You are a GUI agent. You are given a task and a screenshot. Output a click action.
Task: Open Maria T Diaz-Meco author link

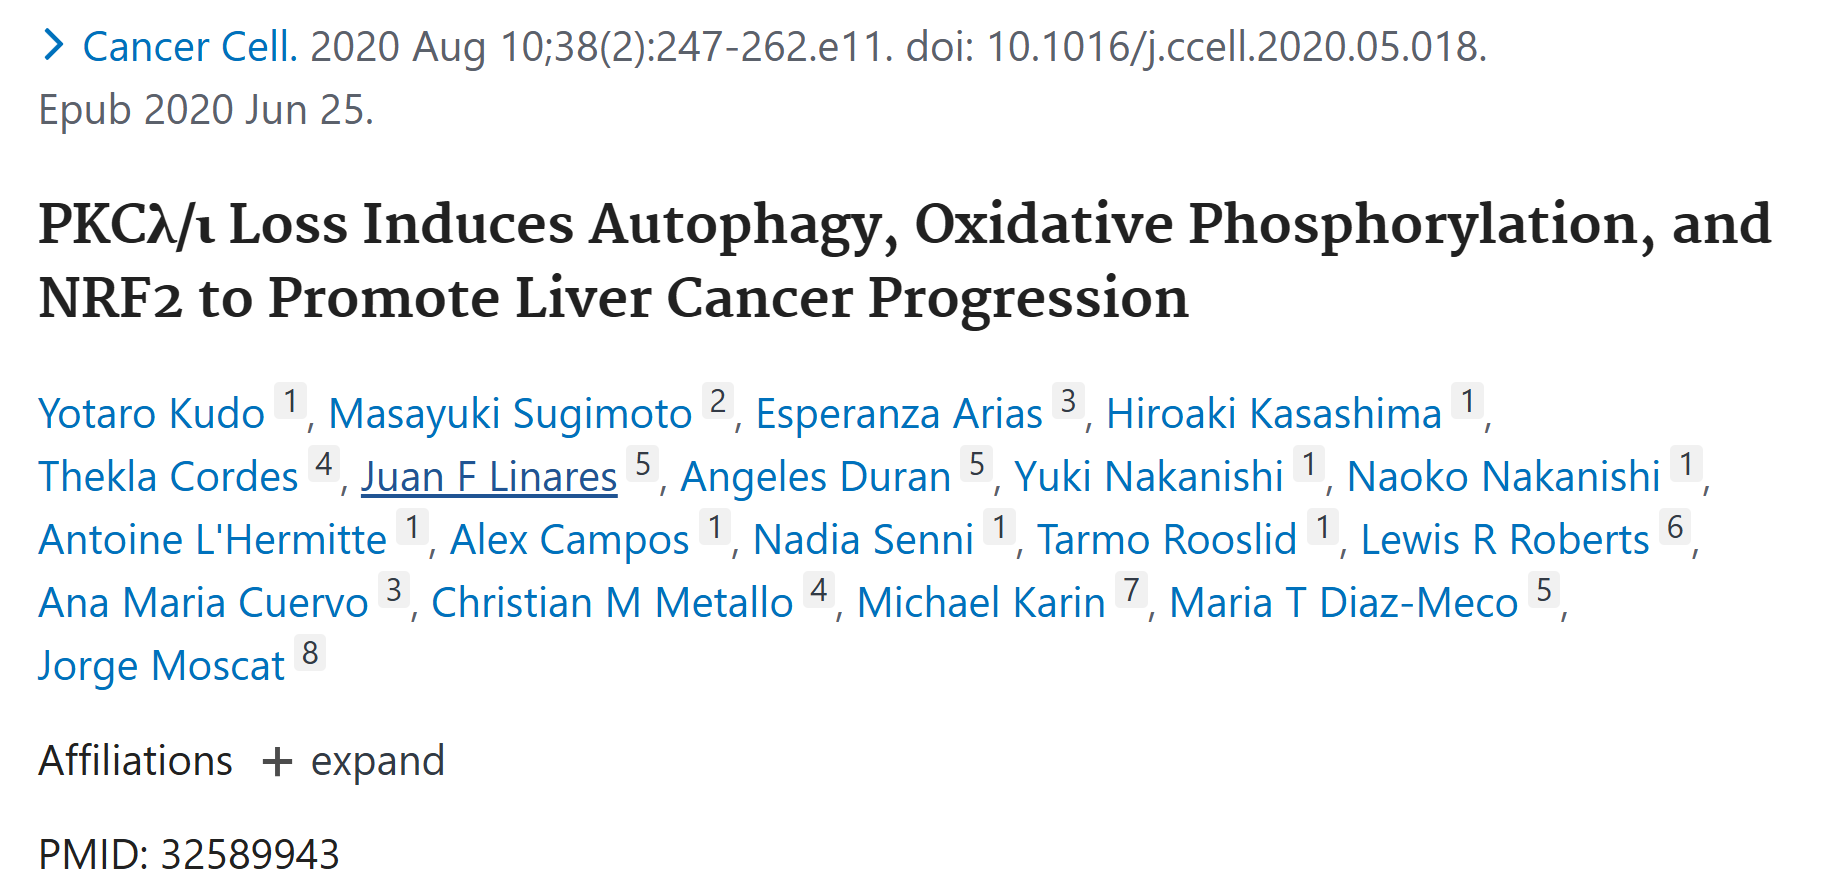click(x=1343, y=603)
